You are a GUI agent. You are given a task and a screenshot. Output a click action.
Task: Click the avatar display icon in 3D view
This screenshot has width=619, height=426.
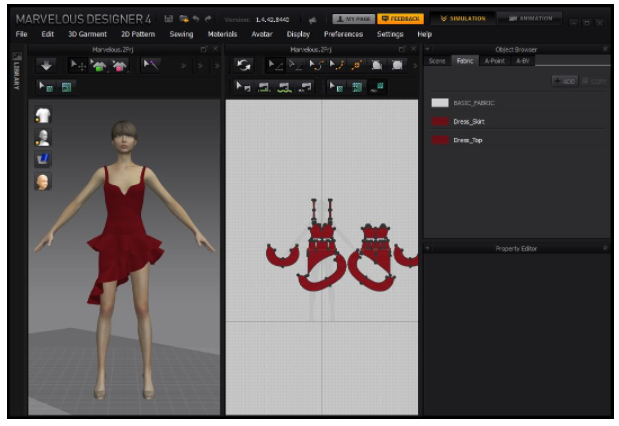(x=43, y=138)
